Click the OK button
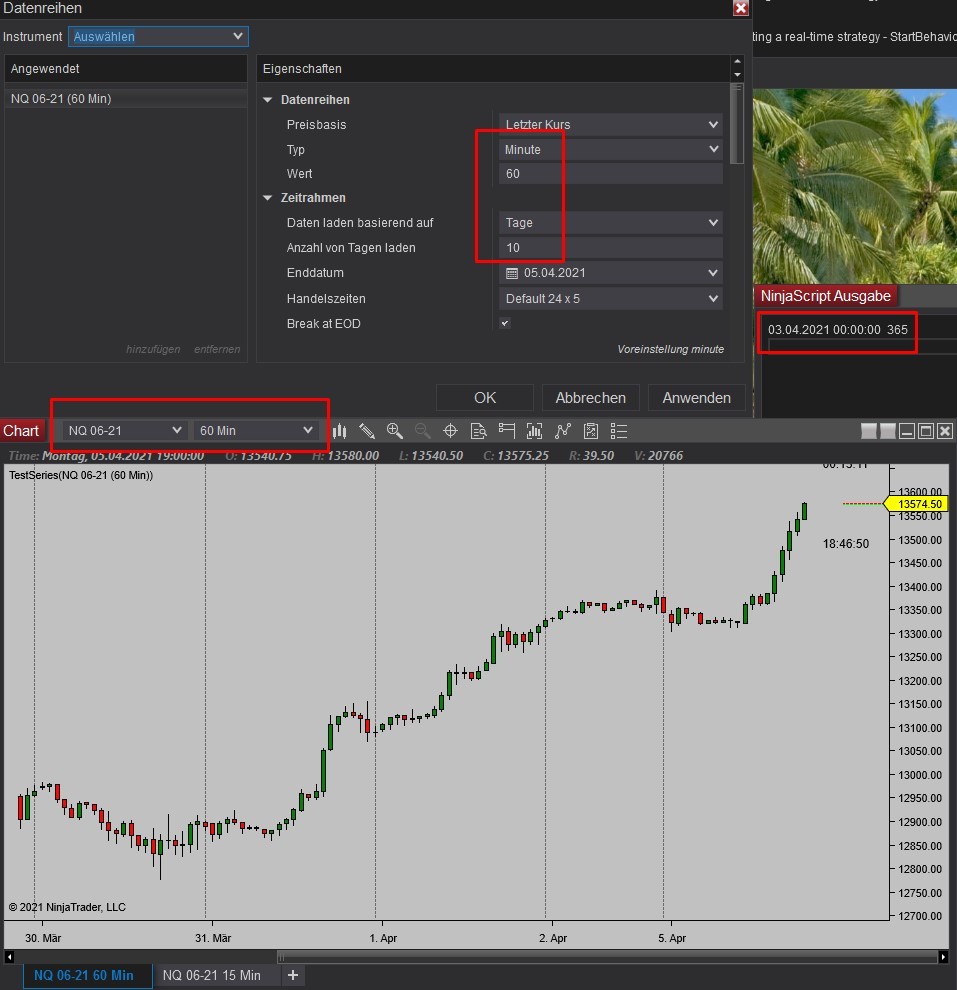This screenshot has width=957, height=990. (485, 398)
